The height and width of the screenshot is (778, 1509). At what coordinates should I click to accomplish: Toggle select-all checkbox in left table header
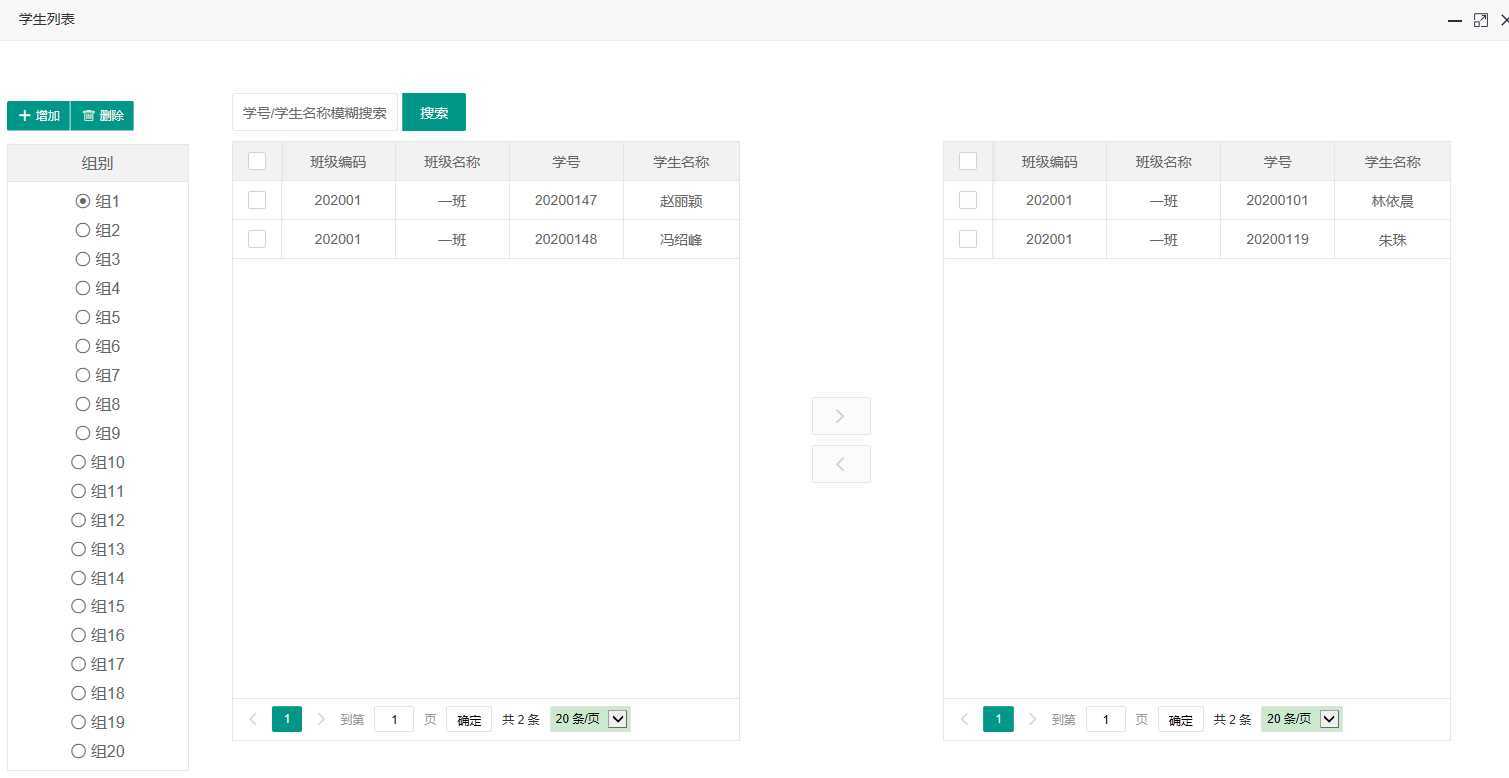257,161
